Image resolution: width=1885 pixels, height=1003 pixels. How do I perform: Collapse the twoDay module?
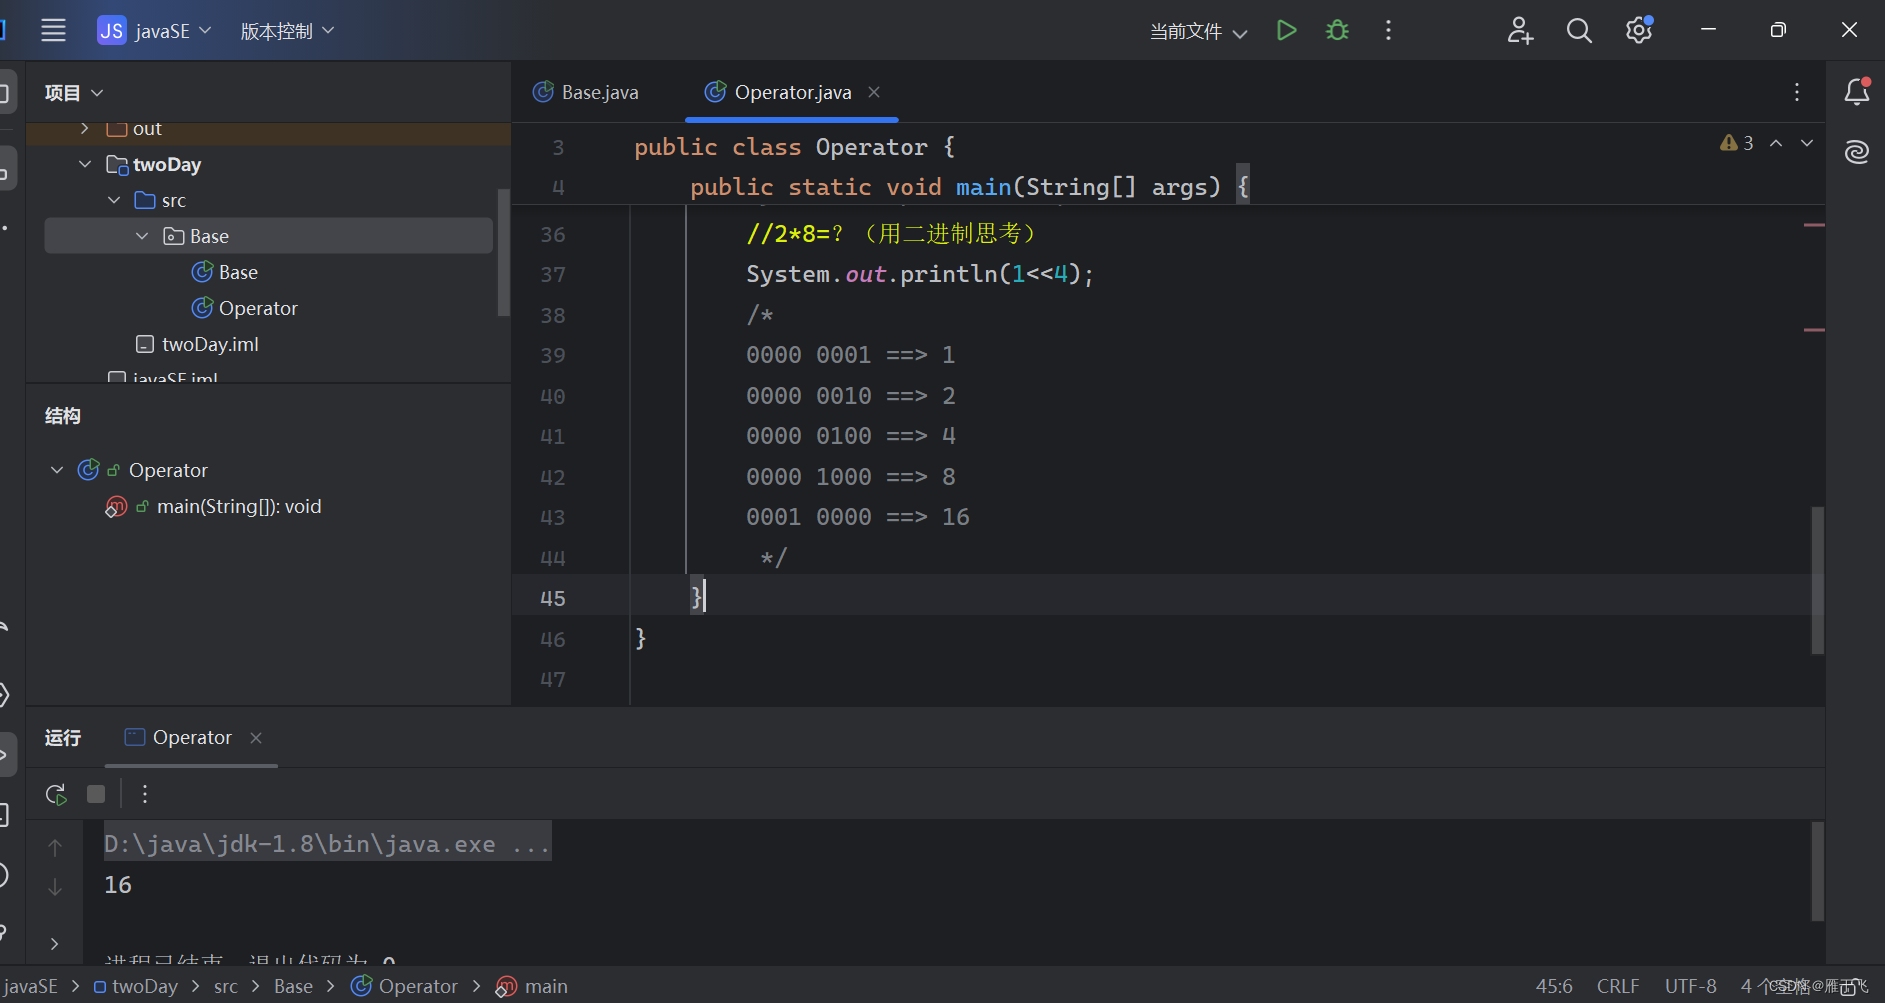(85, 164)
